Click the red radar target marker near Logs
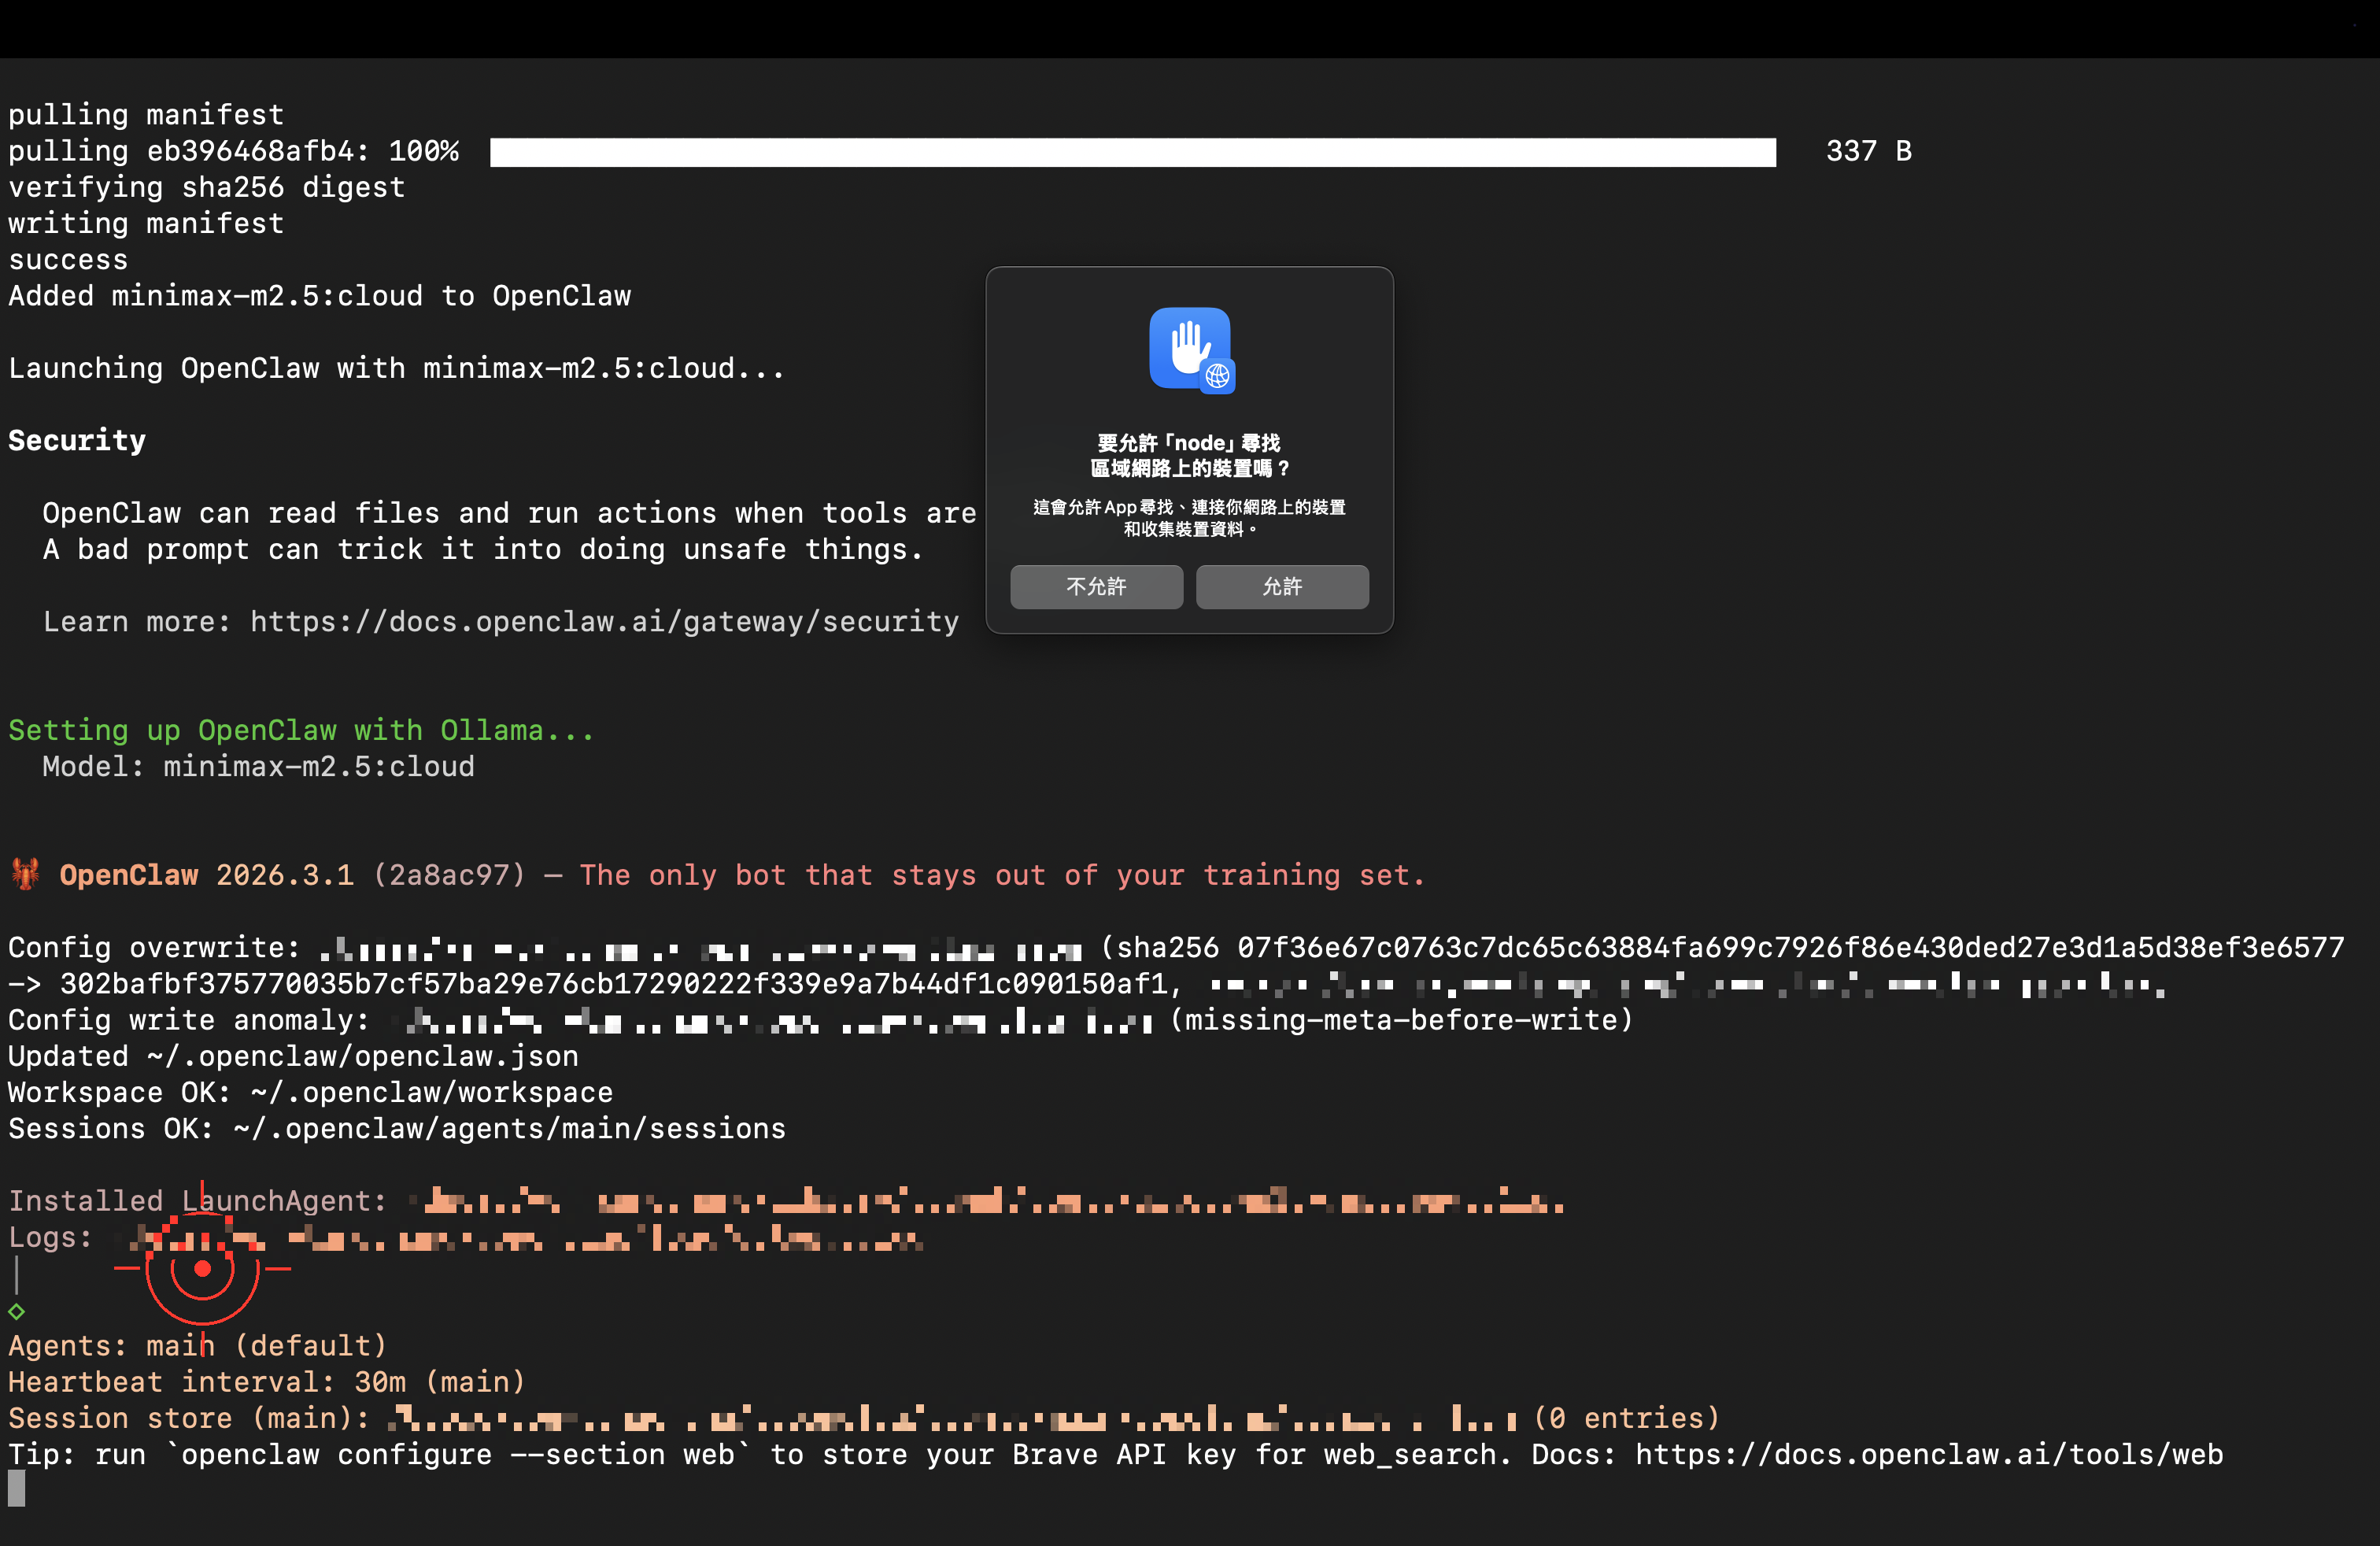The height and width of the screenshot is (1546, 2380). pyautogui.click(x=203, y=1268)
